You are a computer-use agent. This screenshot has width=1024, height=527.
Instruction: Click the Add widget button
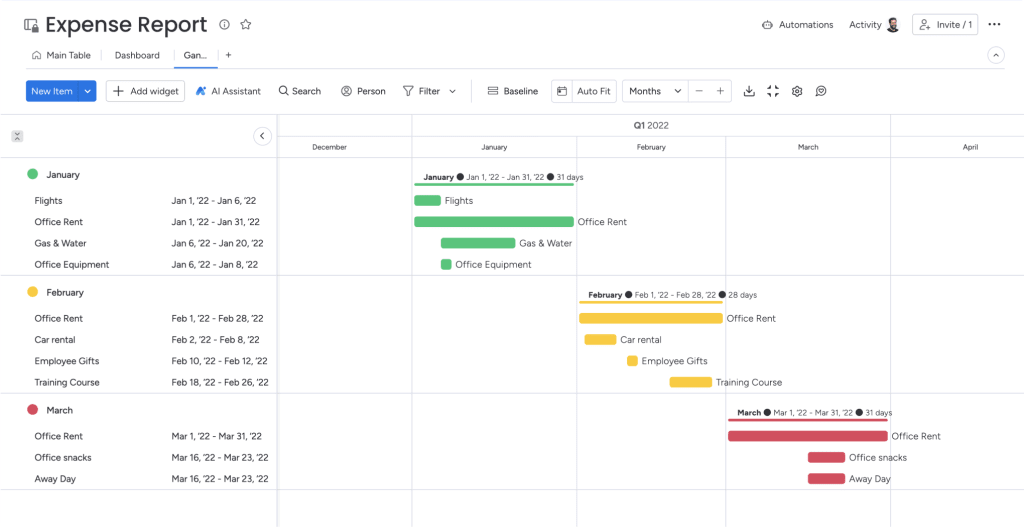pos(146,91)
